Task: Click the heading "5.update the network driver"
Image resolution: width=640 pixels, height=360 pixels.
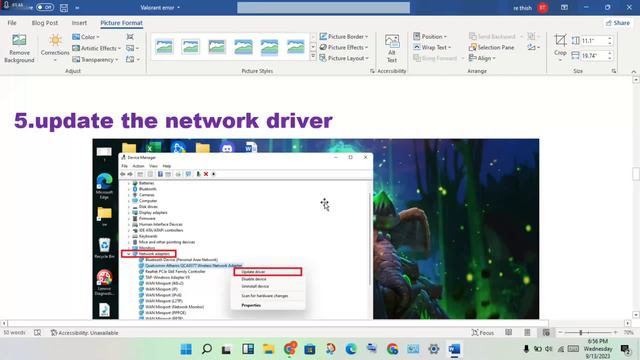Action: coord(173,121)
